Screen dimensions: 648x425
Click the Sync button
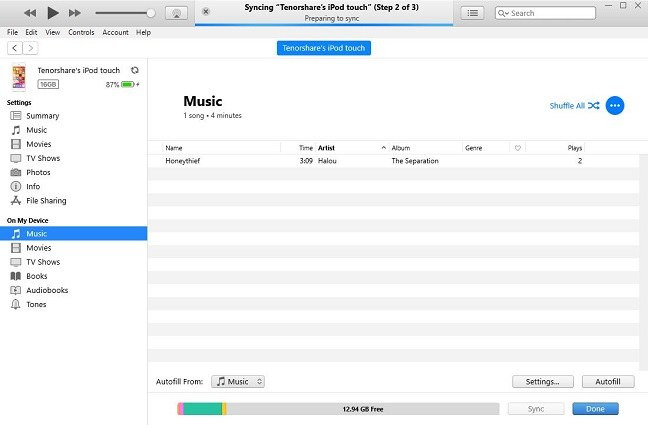[536, 409]
